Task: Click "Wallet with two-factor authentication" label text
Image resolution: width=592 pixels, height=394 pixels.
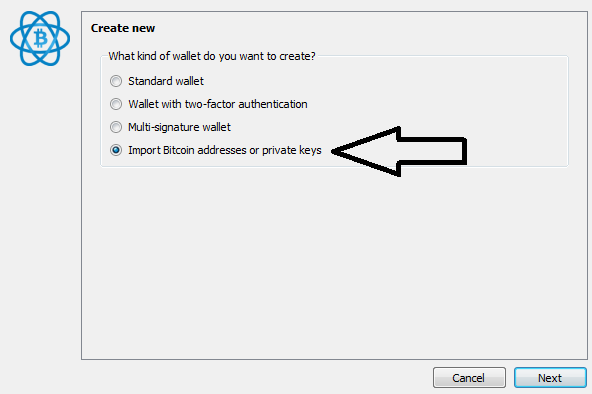Action: [x=218, y=104]
